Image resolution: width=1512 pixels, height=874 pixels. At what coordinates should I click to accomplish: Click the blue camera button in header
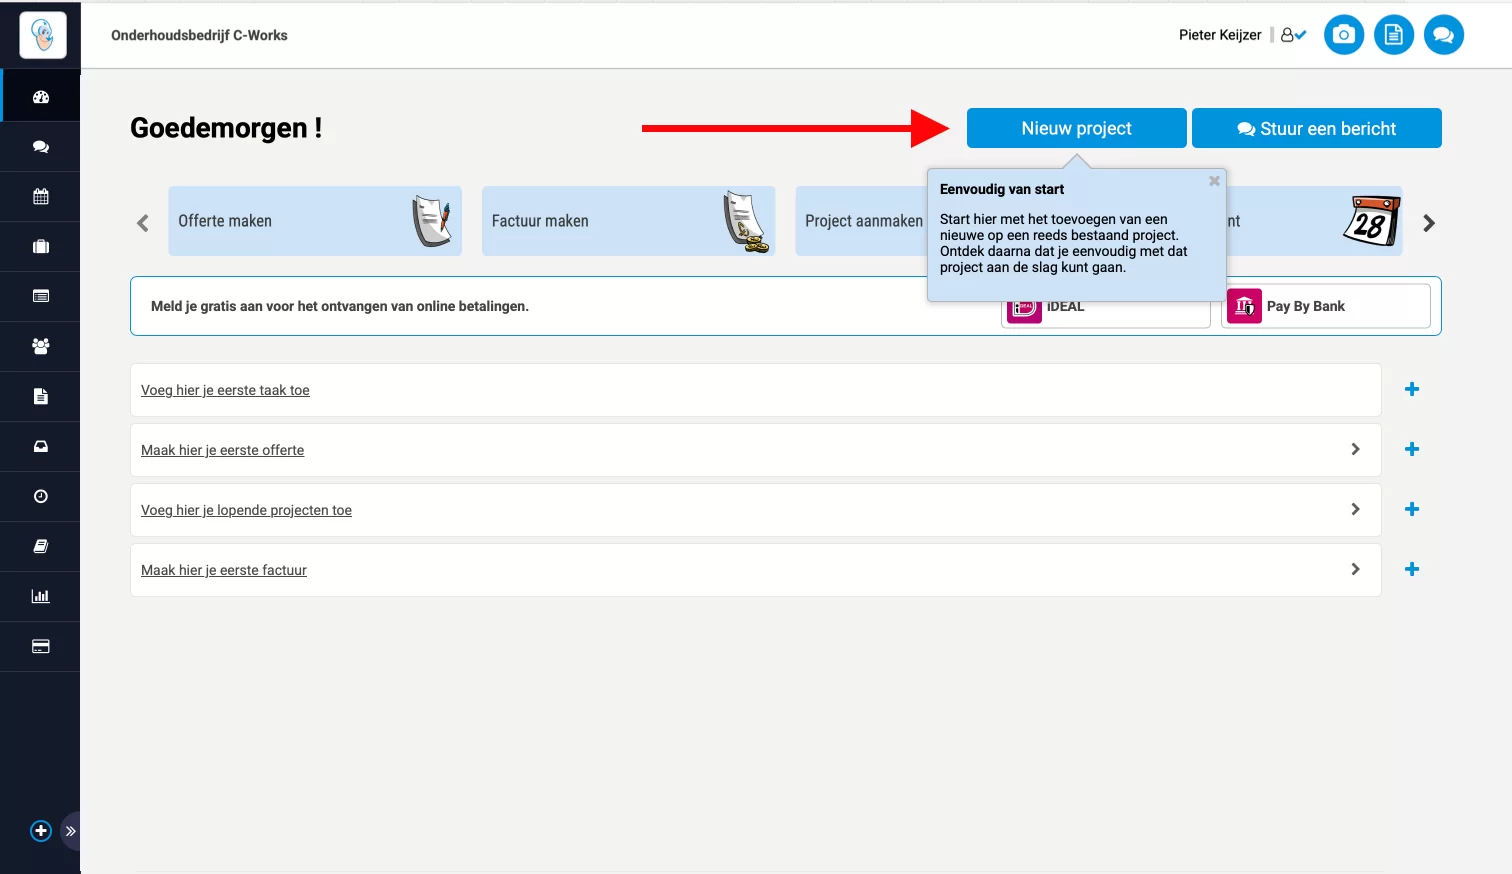point(1343,35)
